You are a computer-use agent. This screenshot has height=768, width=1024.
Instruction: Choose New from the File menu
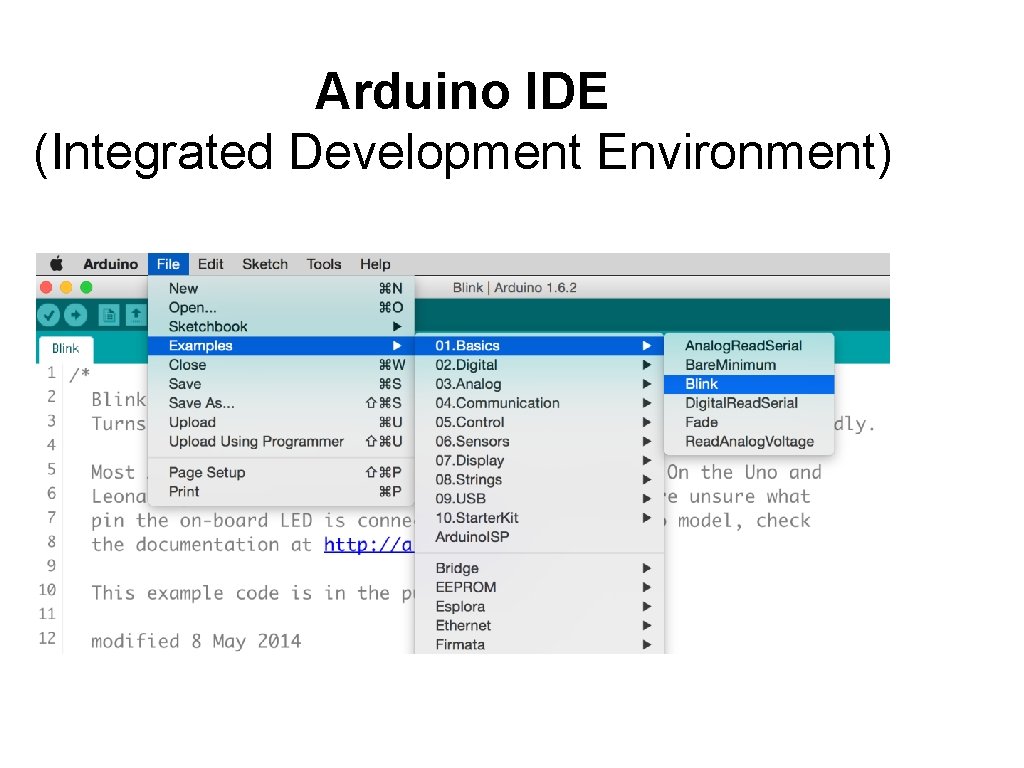tap(281, 288)
